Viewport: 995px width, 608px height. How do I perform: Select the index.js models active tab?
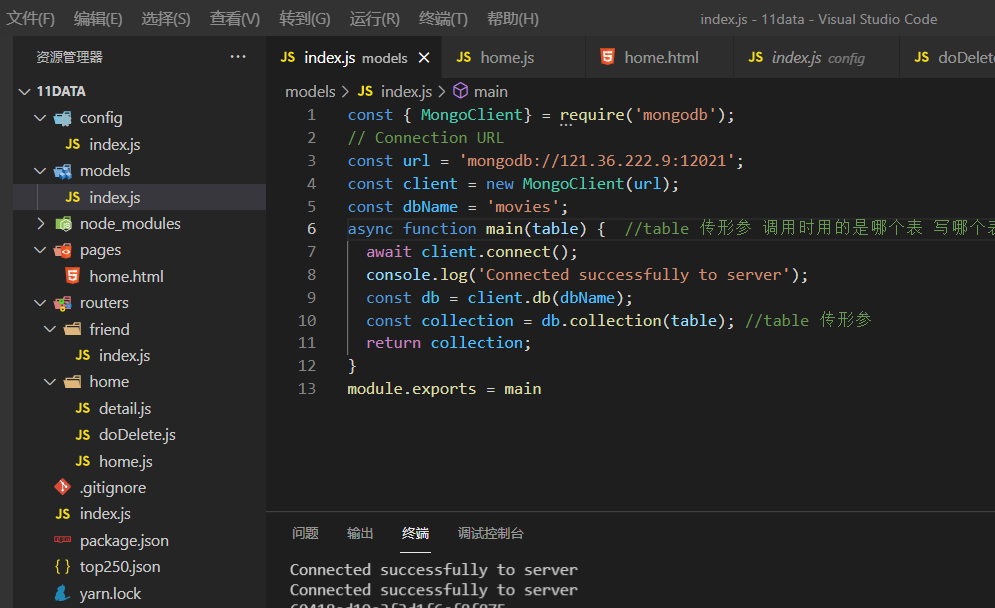tap(355, 58)
